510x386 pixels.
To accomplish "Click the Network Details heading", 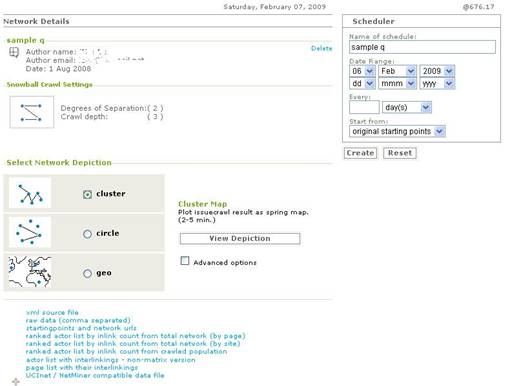I will coord(36,21).
